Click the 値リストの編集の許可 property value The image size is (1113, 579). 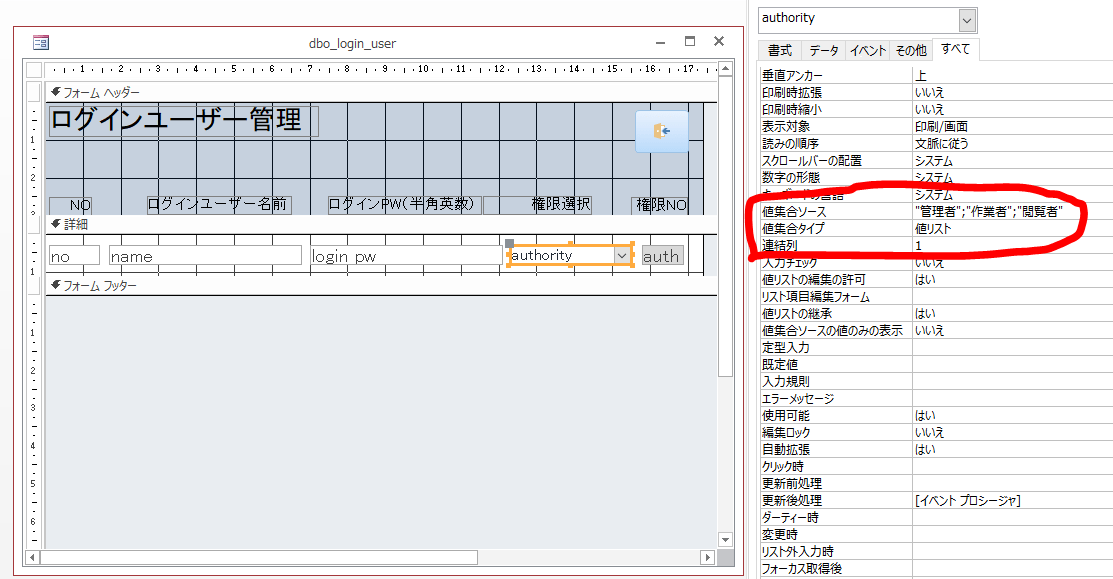[1012, 280]
